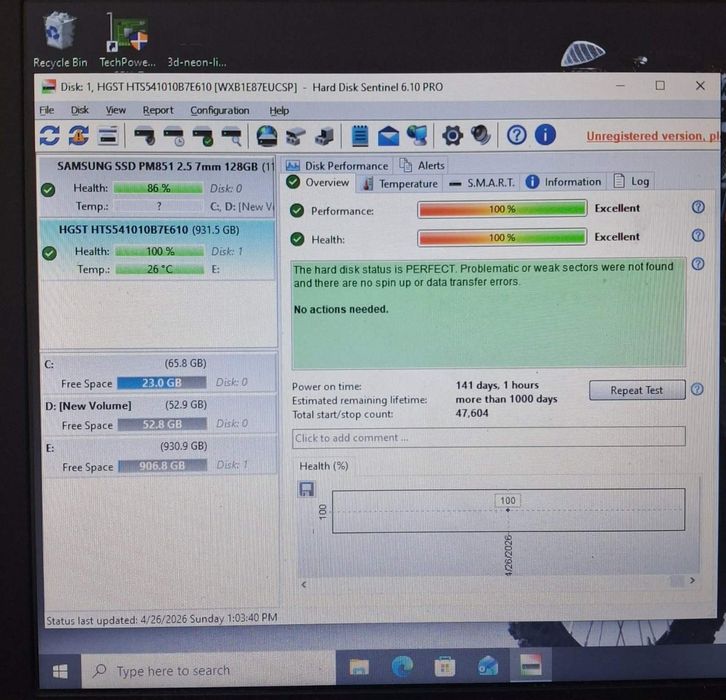Screen dimensions: 726x700
Task: Click the Hard Disk Sentinel taskbar icon
Action: [531, 666]
